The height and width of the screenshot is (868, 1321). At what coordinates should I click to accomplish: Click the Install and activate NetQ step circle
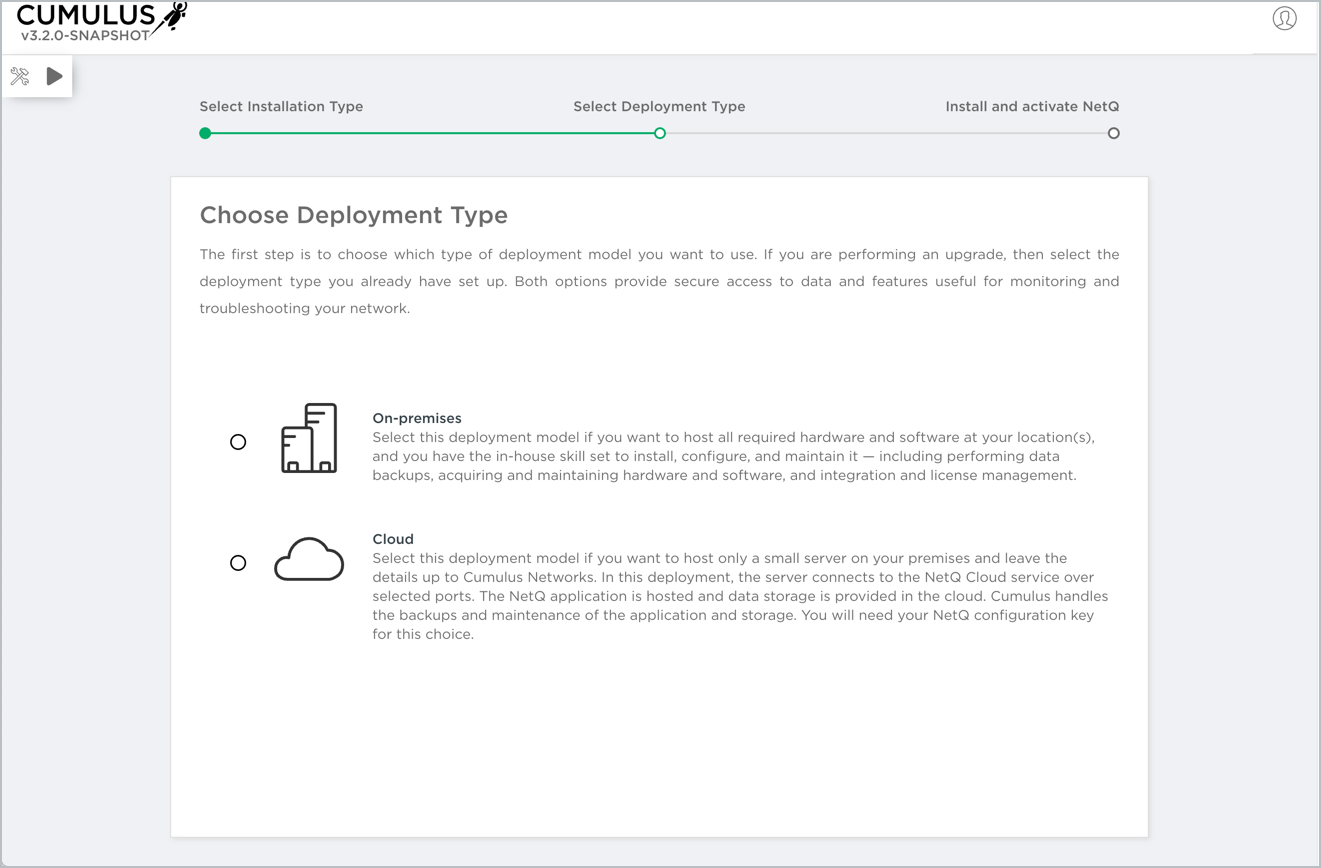pos(1113,133)
